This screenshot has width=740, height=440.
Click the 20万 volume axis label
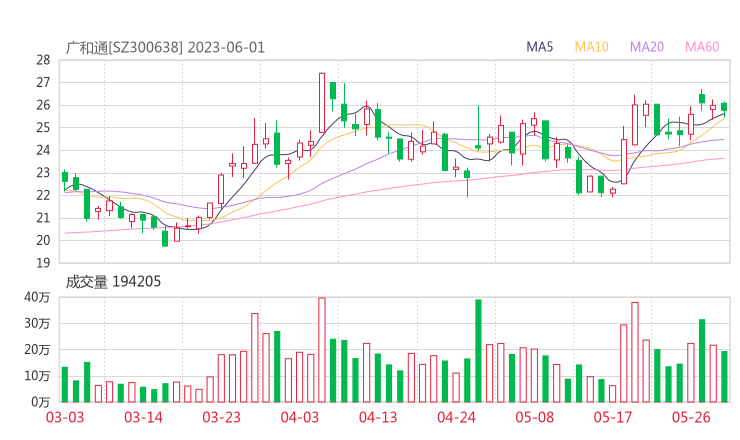(37, 349)
